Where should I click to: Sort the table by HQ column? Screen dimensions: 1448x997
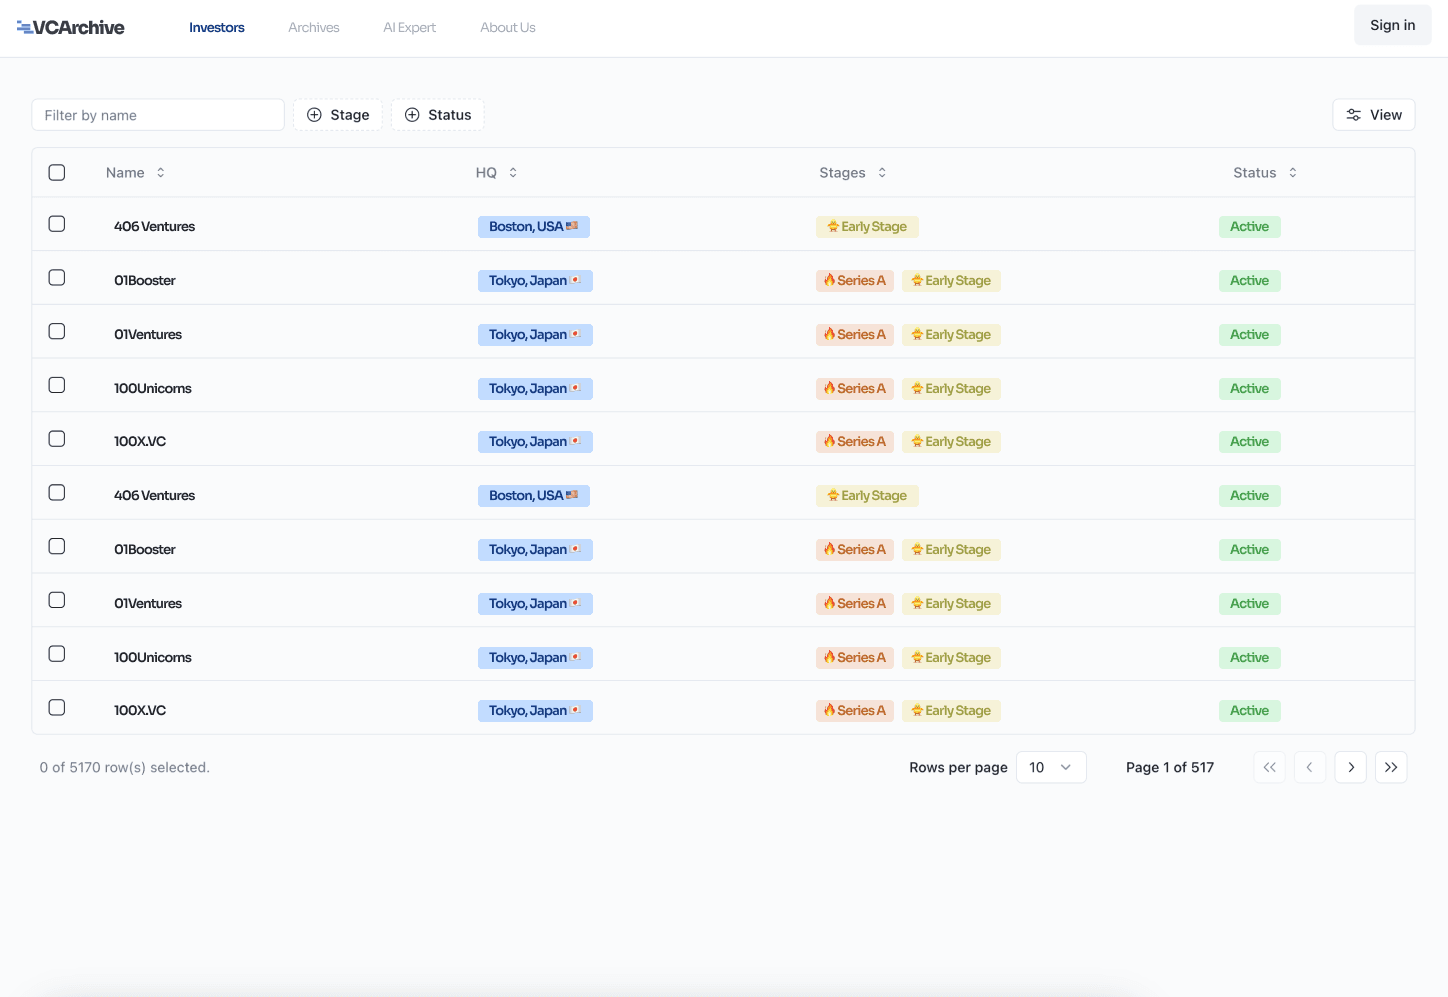coord(496,173)
